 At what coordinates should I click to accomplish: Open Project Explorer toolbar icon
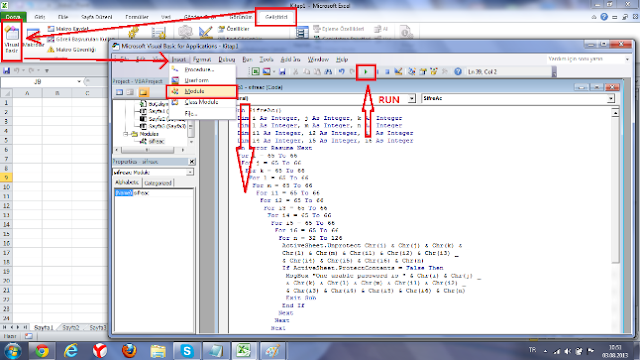point(411,72)
